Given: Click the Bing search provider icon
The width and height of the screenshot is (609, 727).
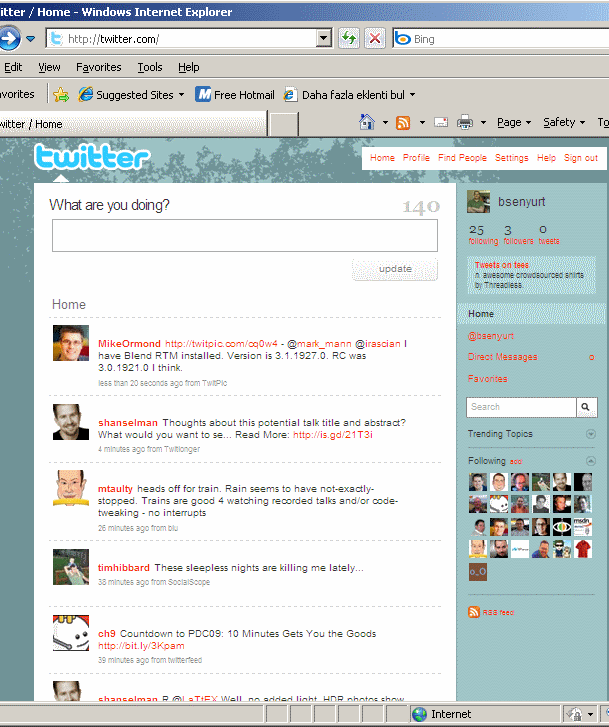Looking at the screenshot, I should click(403, 39).
